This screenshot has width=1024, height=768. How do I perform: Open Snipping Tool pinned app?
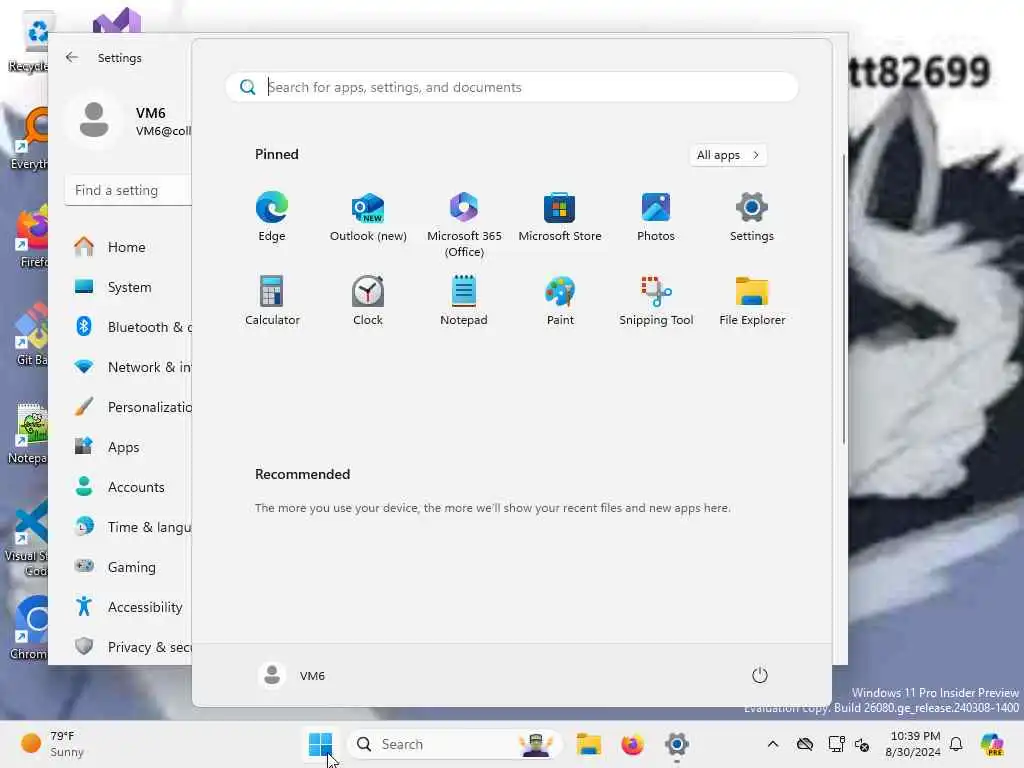tap(656, 300)
